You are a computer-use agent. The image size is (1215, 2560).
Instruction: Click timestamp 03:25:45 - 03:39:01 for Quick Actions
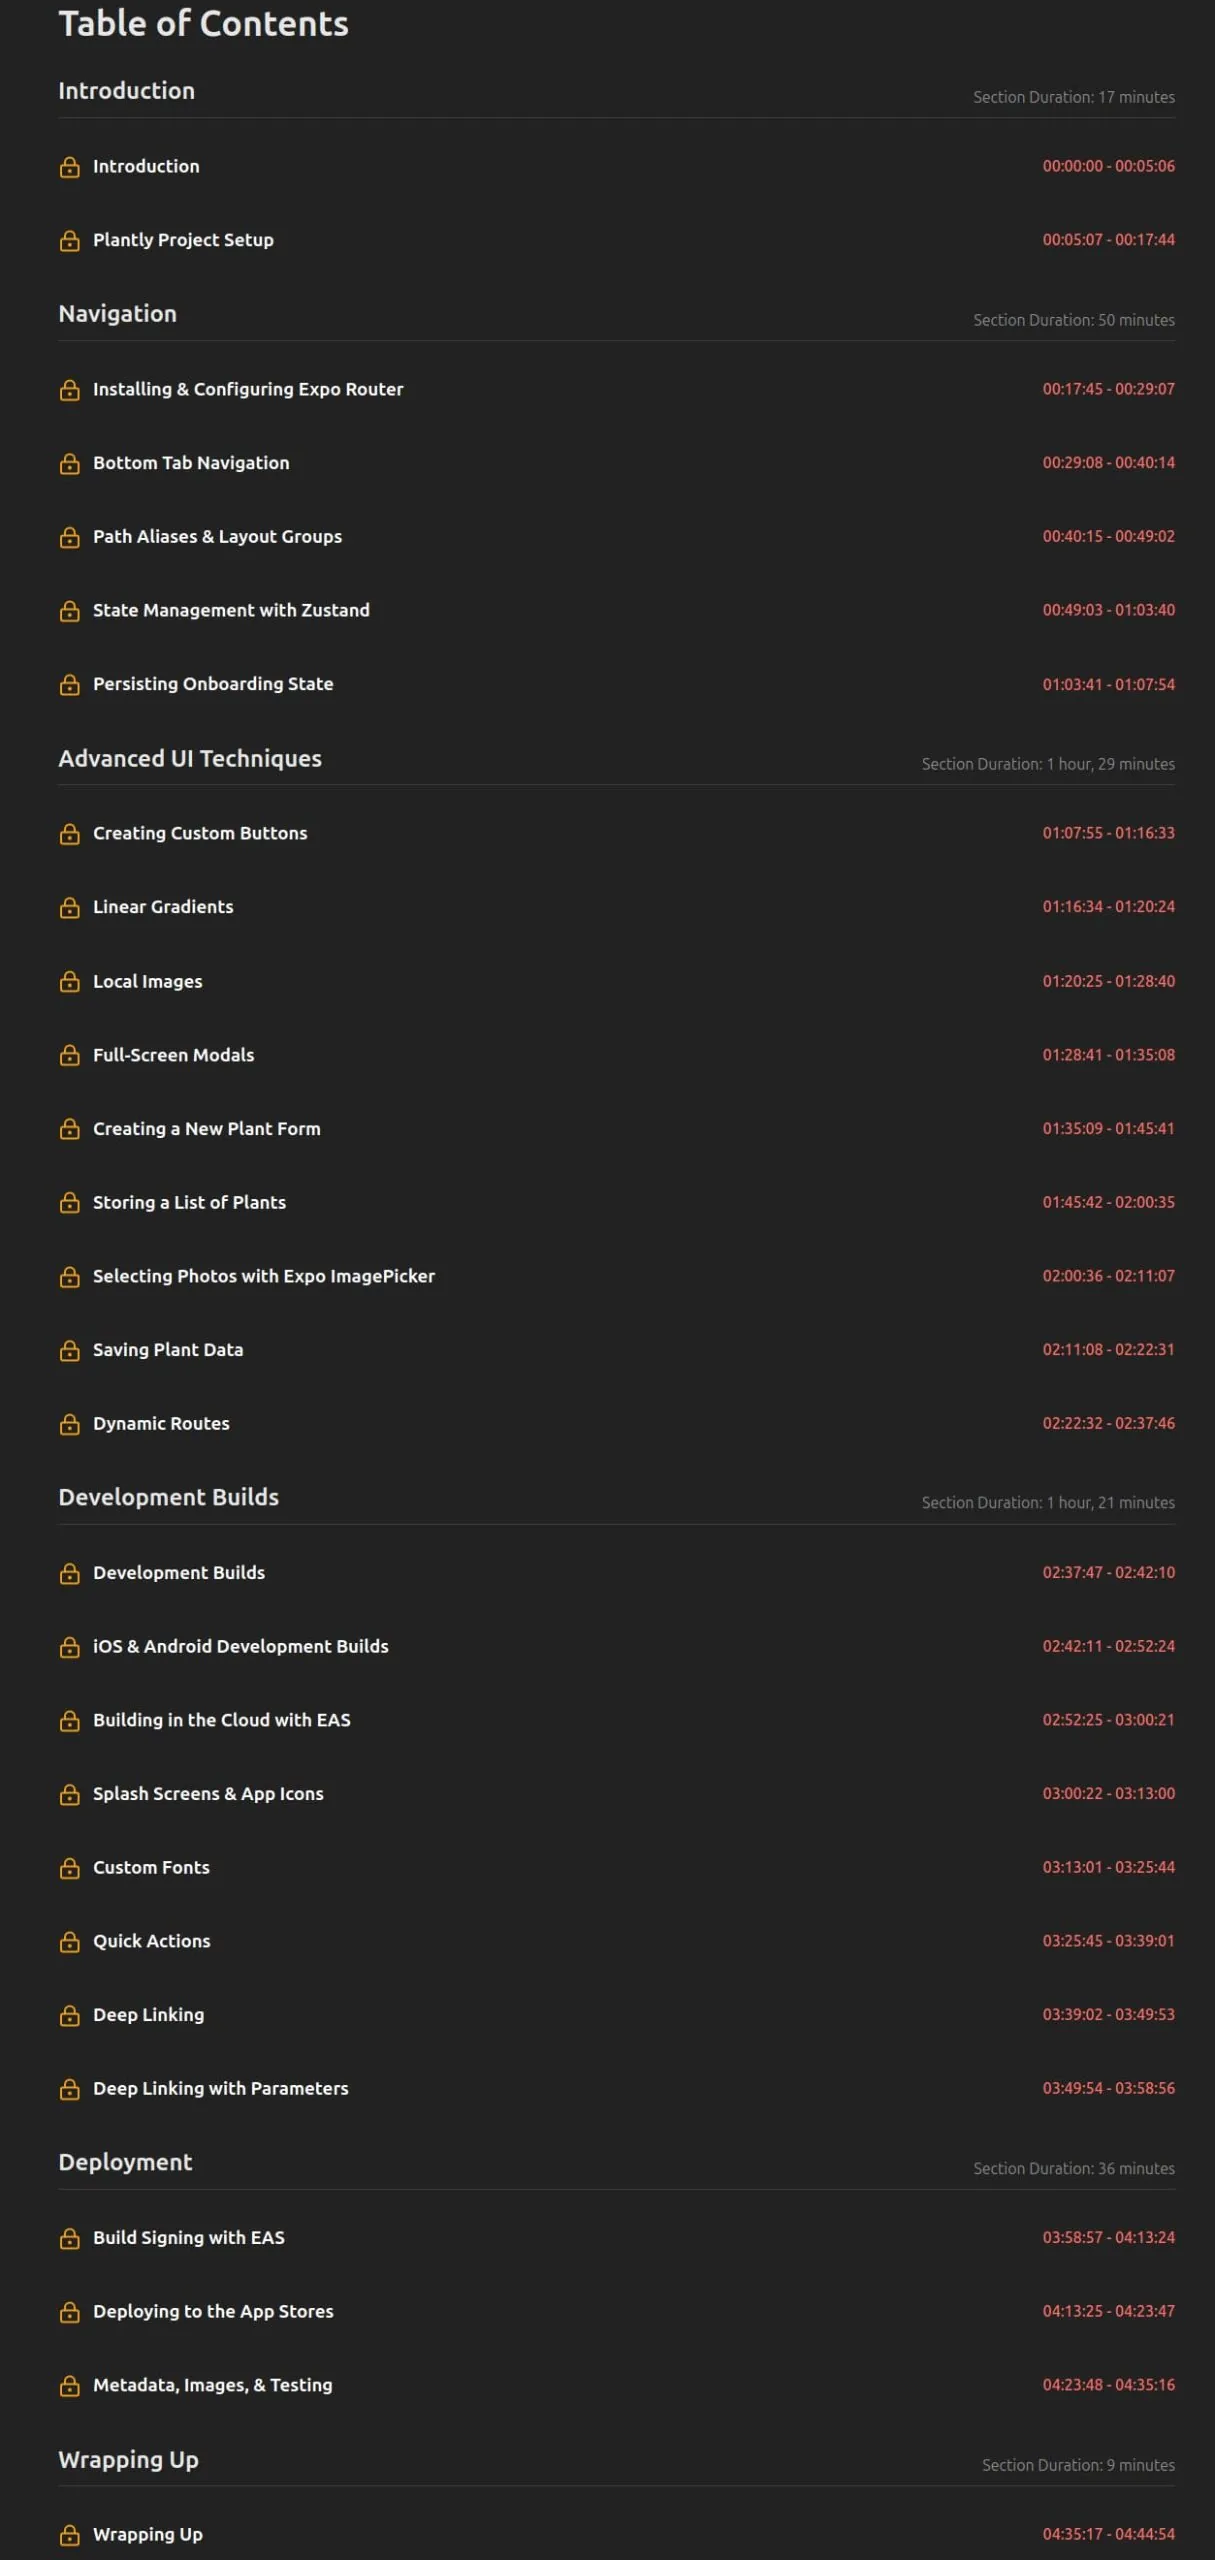tap(1108, 1941)
